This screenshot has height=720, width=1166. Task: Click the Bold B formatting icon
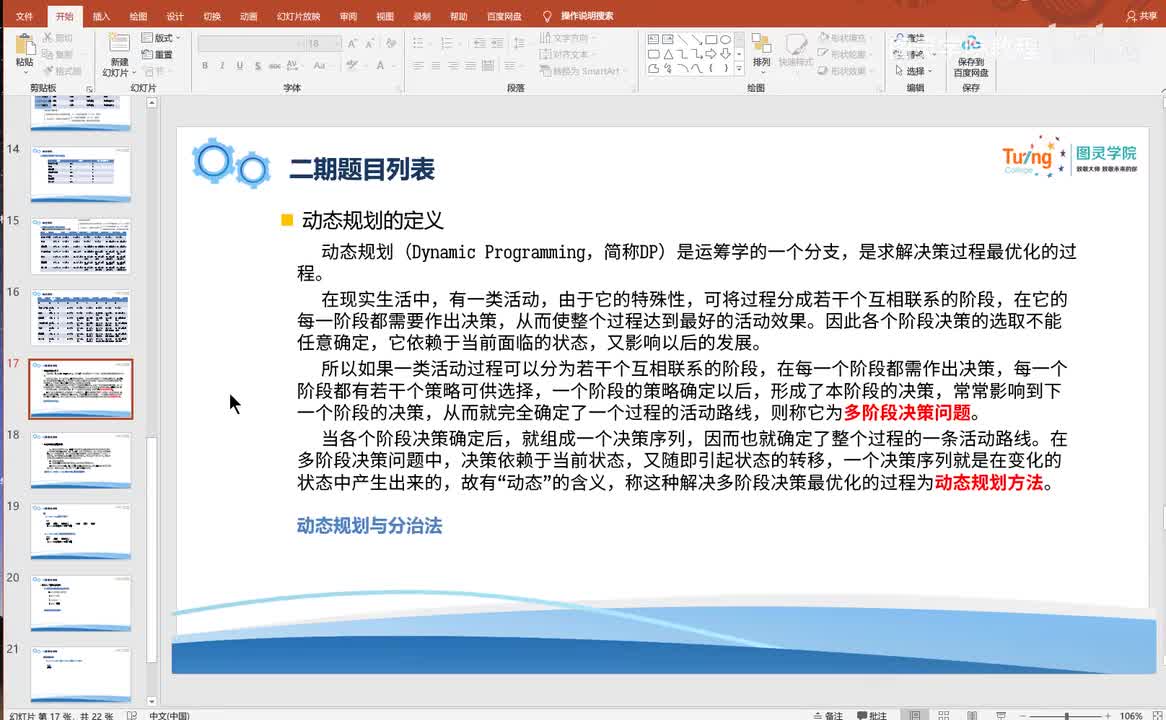204,65
